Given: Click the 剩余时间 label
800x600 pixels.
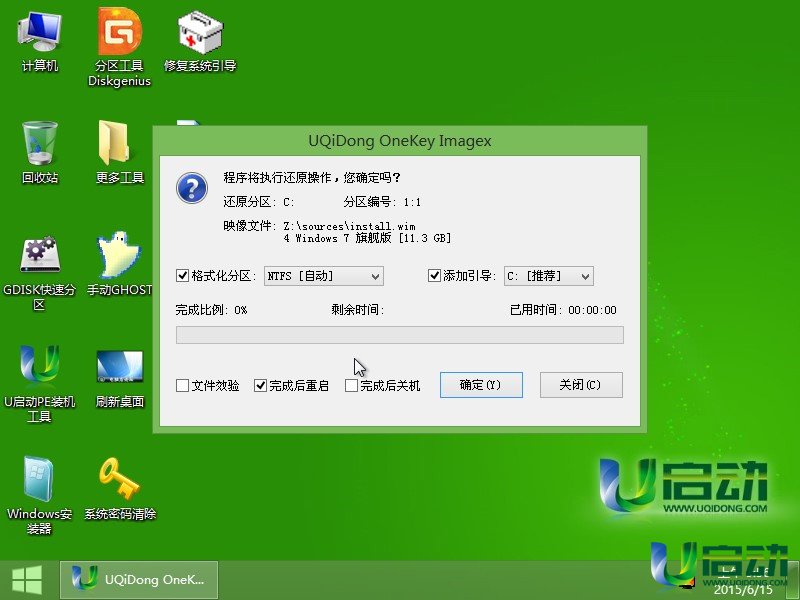Looking at the screenshot, I should (357, 310).
